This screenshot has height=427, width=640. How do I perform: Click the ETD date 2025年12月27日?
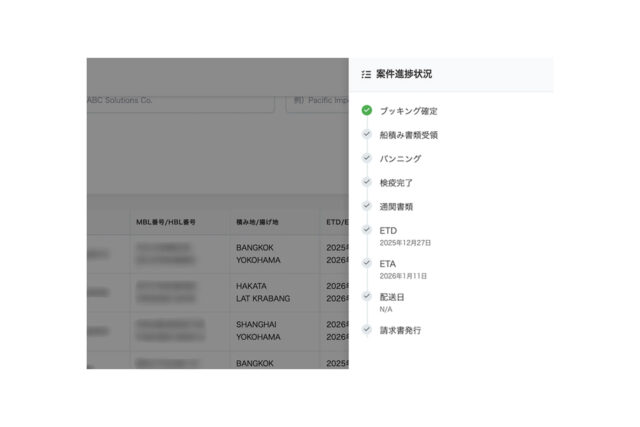(x=405, y=243)
